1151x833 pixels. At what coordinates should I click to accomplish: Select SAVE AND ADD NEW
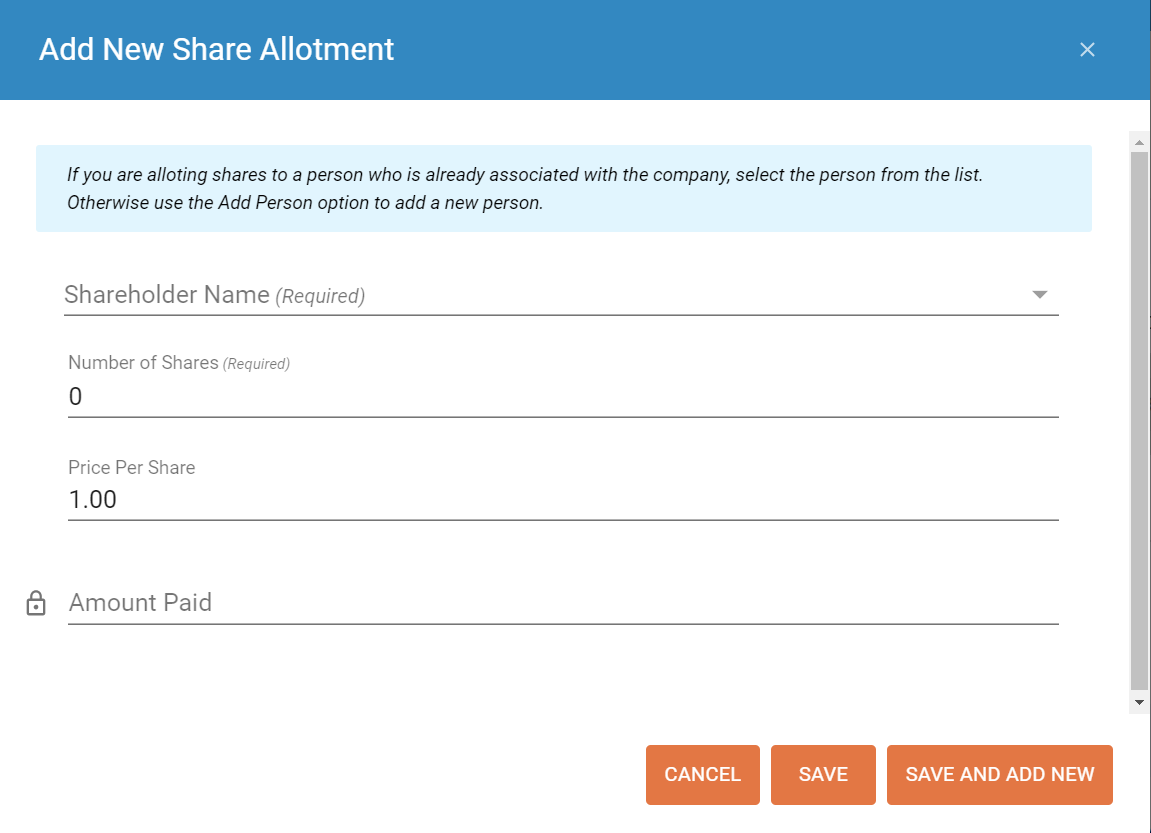[x=999, y=774]
